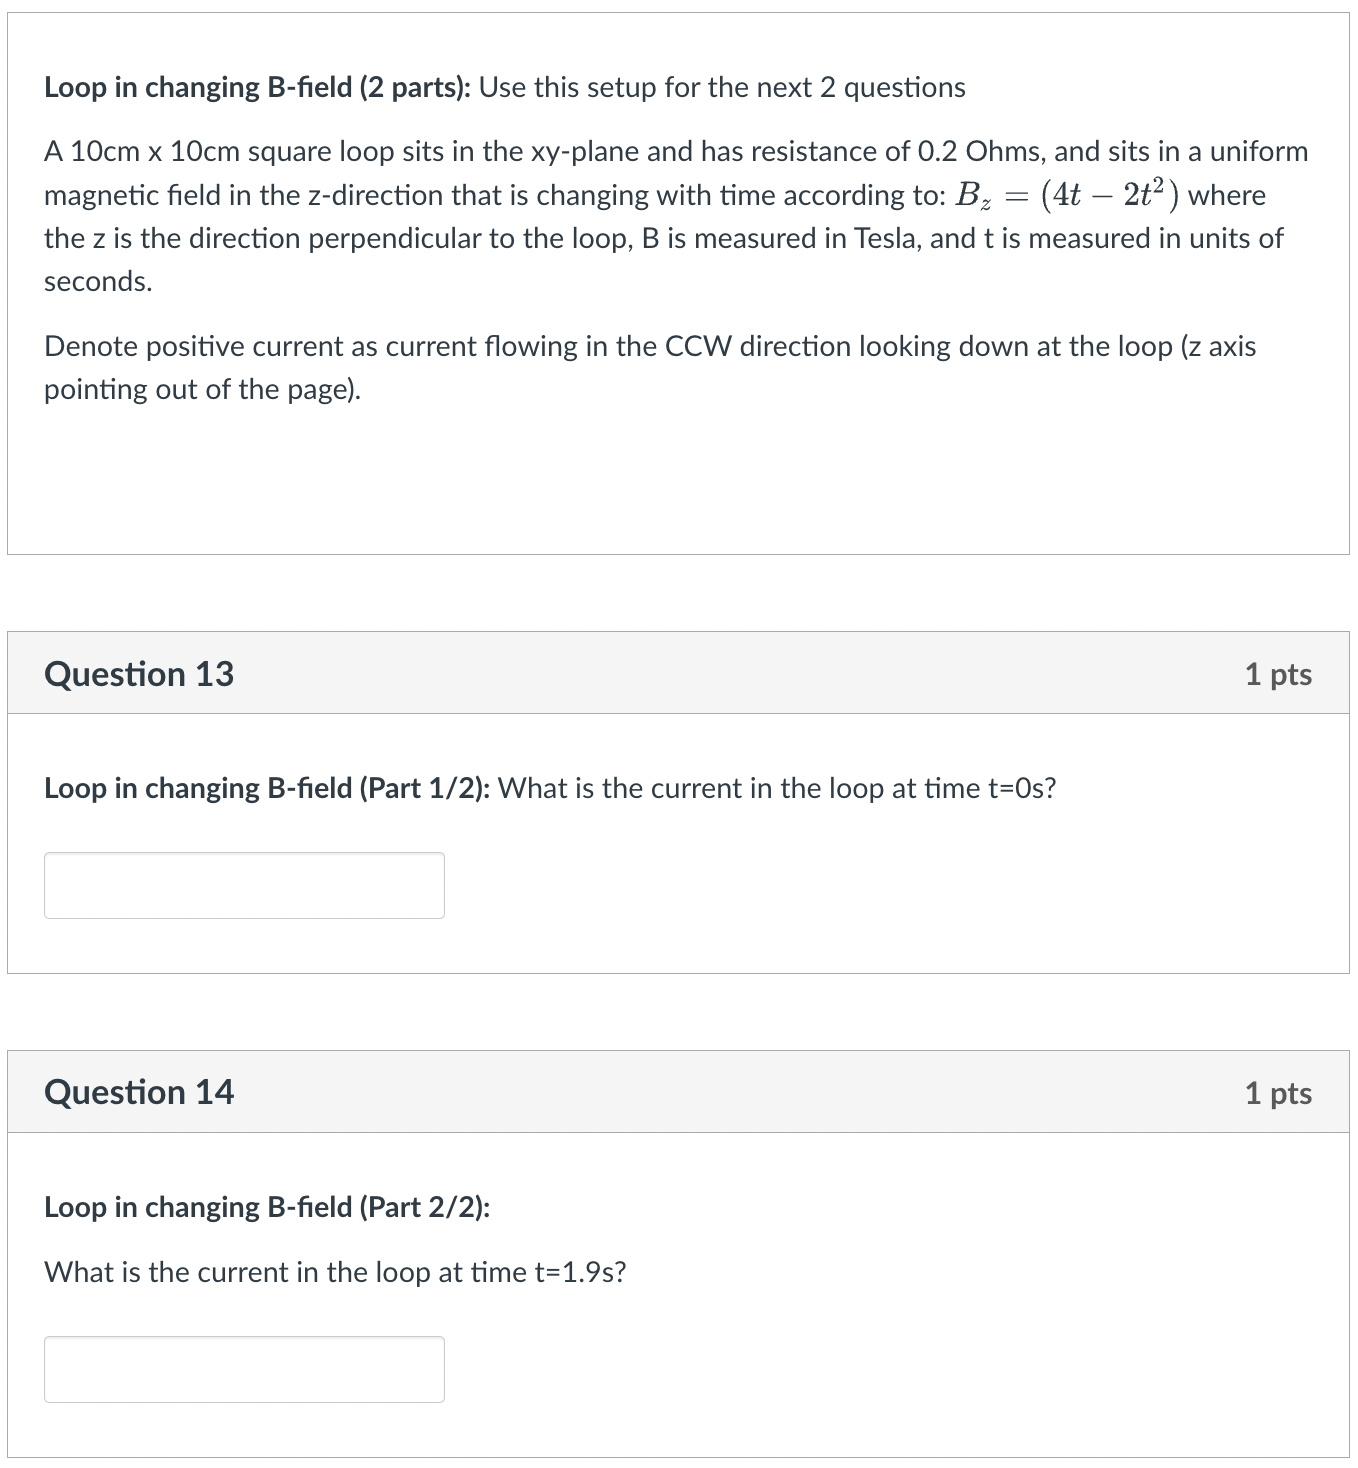Screen dimensions: 1358x1468
Task: Click the line about CCW positive current
Action: (x=650, y=347)
